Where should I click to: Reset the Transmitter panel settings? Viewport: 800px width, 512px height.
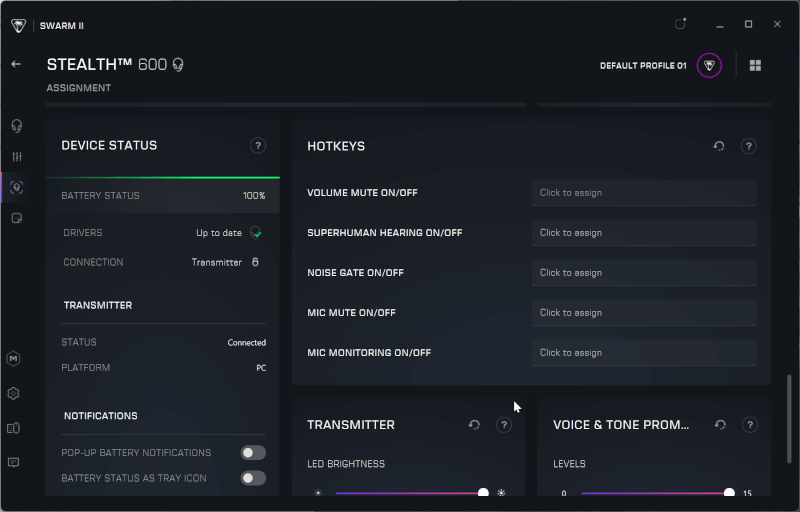[474, 425]
